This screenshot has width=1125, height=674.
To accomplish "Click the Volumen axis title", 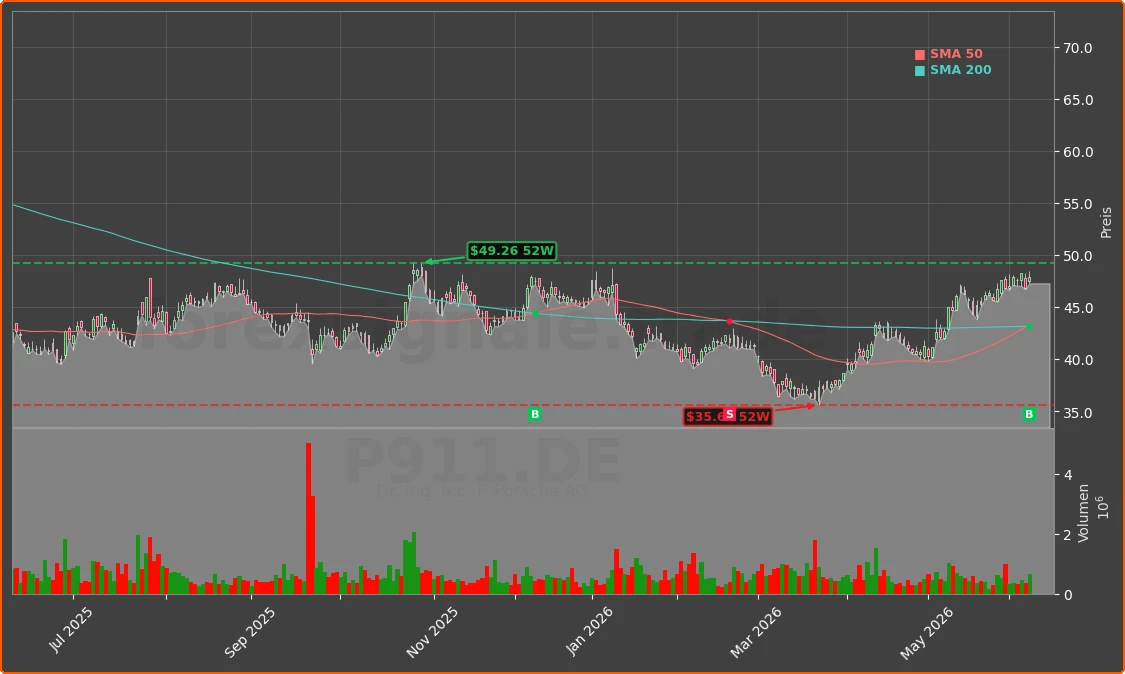I will point(1083,512).
